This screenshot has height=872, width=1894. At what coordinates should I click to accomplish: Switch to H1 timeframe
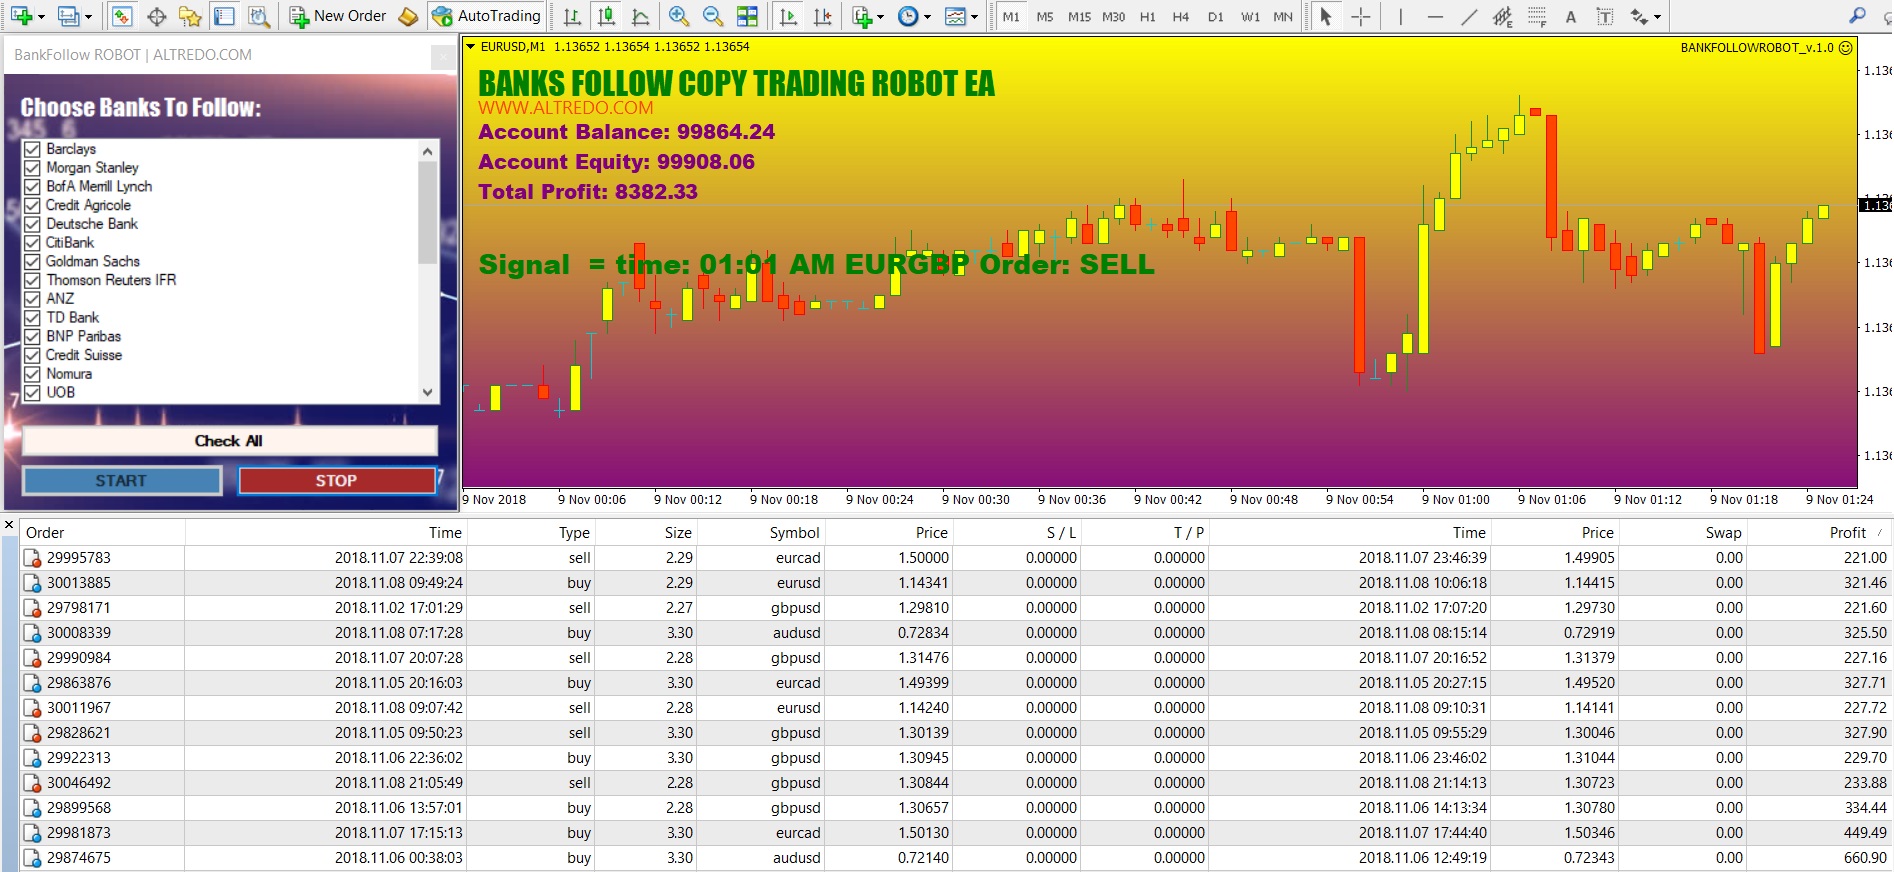coord(1148,16)
